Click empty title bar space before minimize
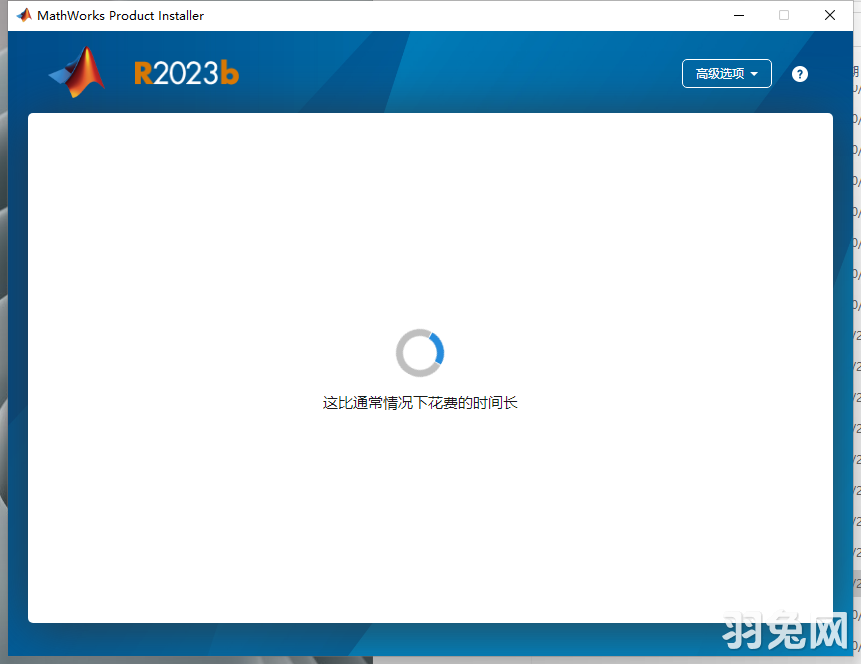Image resolution: width=861 pixels, height=664 pixels. point(450,15)
